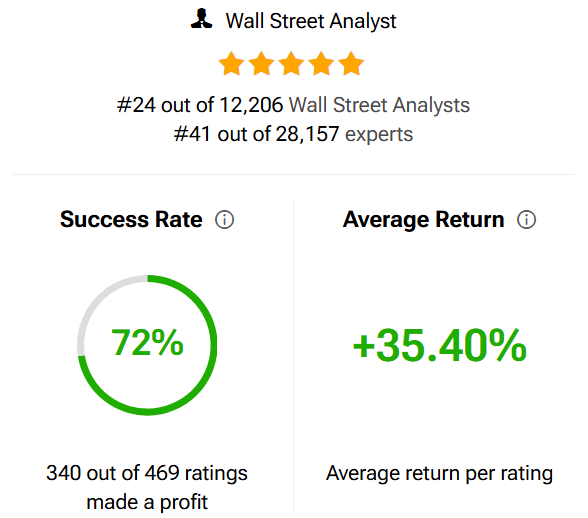Click the Average Return info icon

pyautogui.click(x=526, y=219)
